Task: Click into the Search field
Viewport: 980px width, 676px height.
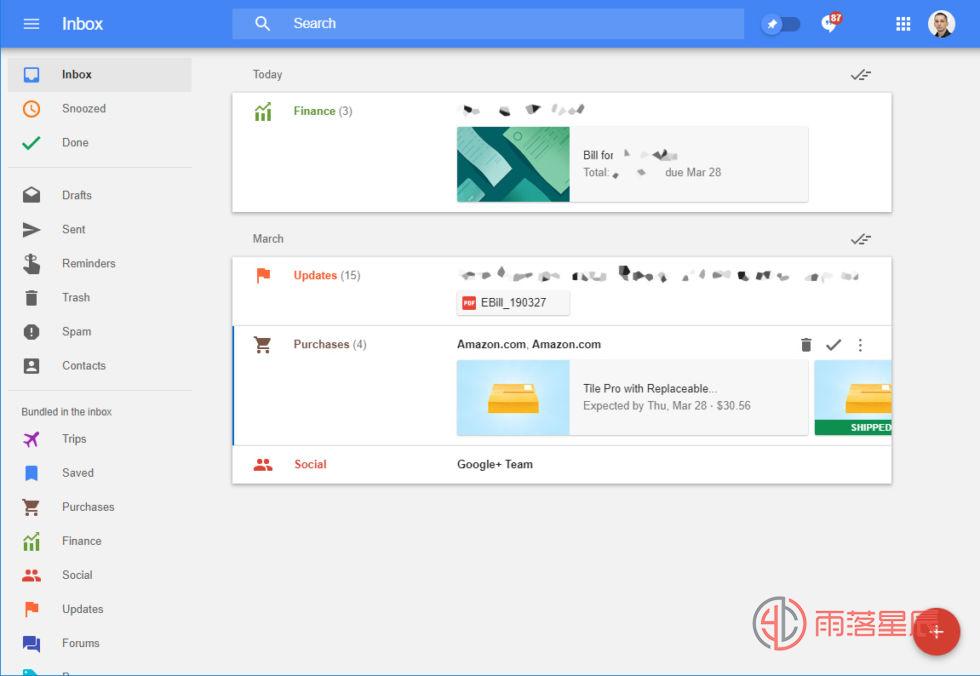Action: pyautogui.click(x=488, y=24)
